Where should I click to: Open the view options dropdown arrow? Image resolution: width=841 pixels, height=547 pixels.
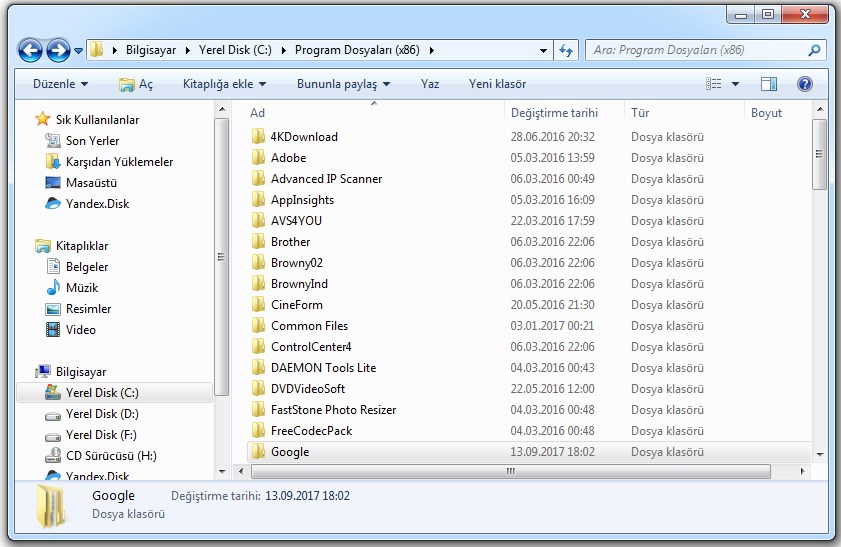pos(736,84)
